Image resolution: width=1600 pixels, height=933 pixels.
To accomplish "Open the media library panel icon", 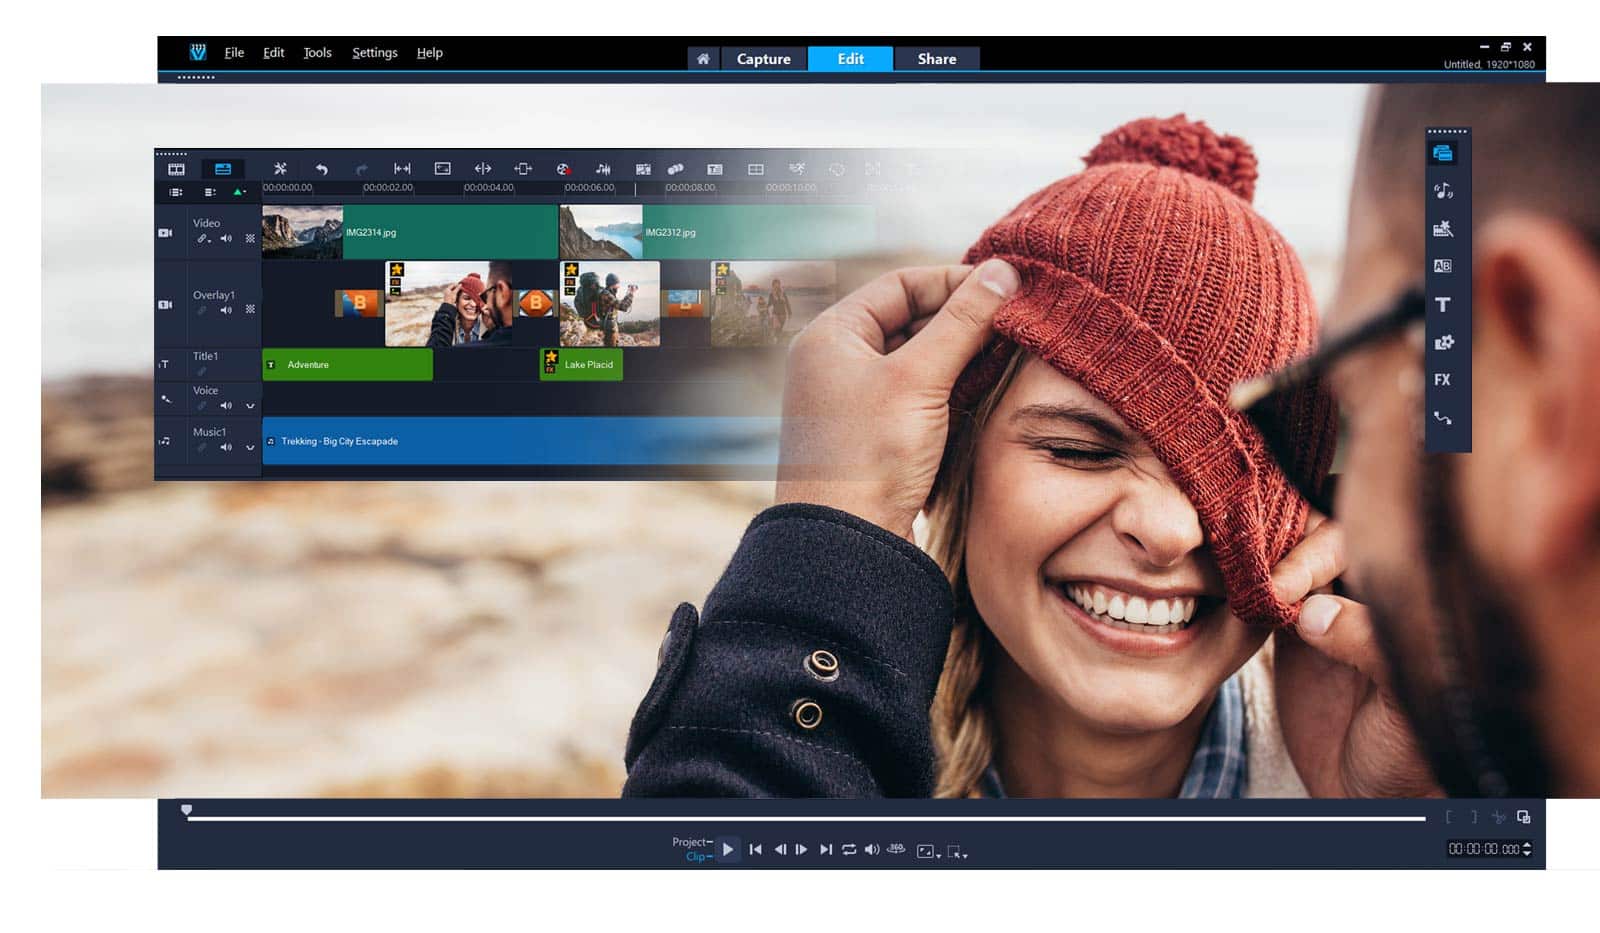I will 1442,153.
